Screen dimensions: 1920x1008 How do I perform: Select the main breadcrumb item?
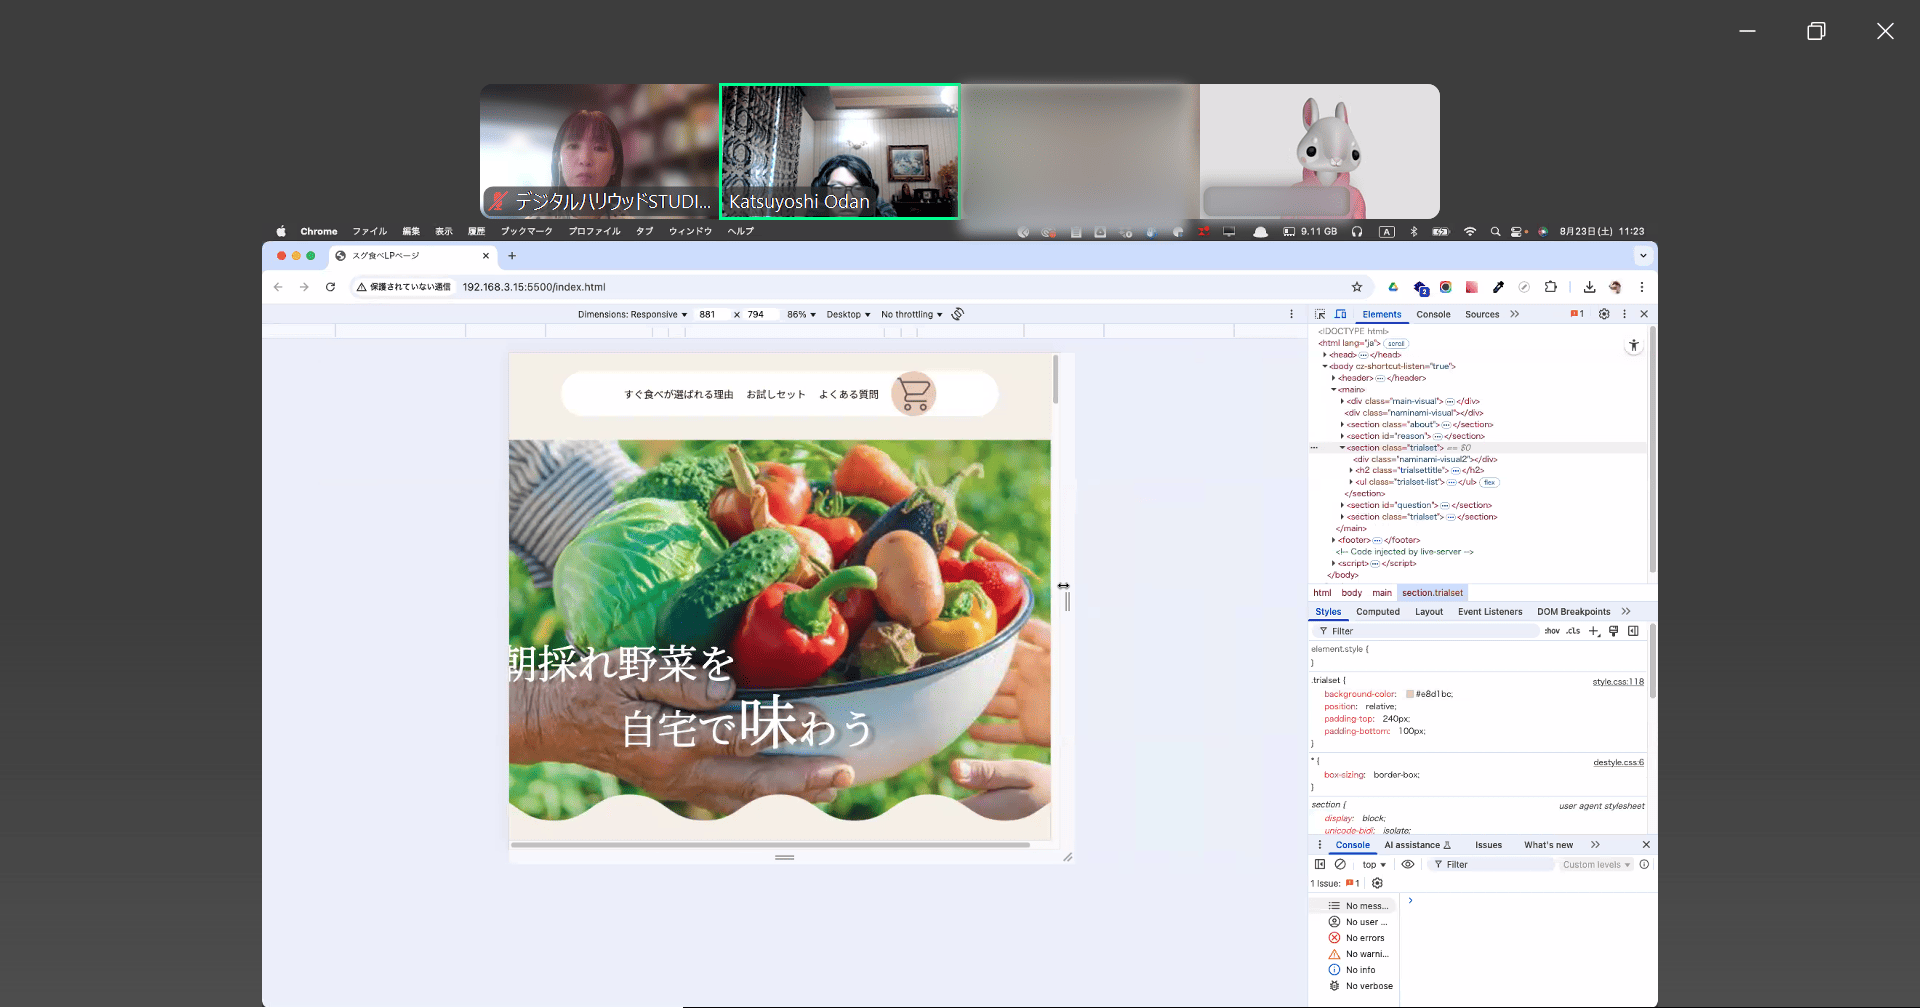[x=1382, y=593]
